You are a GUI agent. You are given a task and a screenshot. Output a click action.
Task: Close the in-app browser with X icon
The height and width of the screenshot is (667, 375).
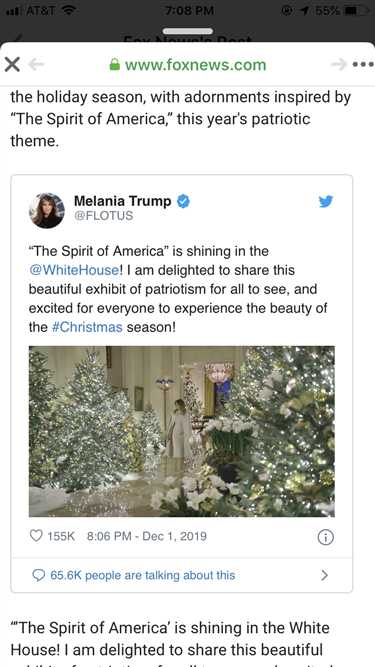click(x=12, y=65)
